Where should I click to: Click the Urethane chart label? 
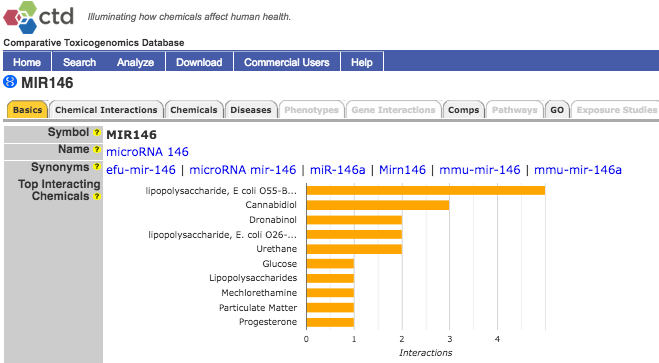[x=277, y=249]
